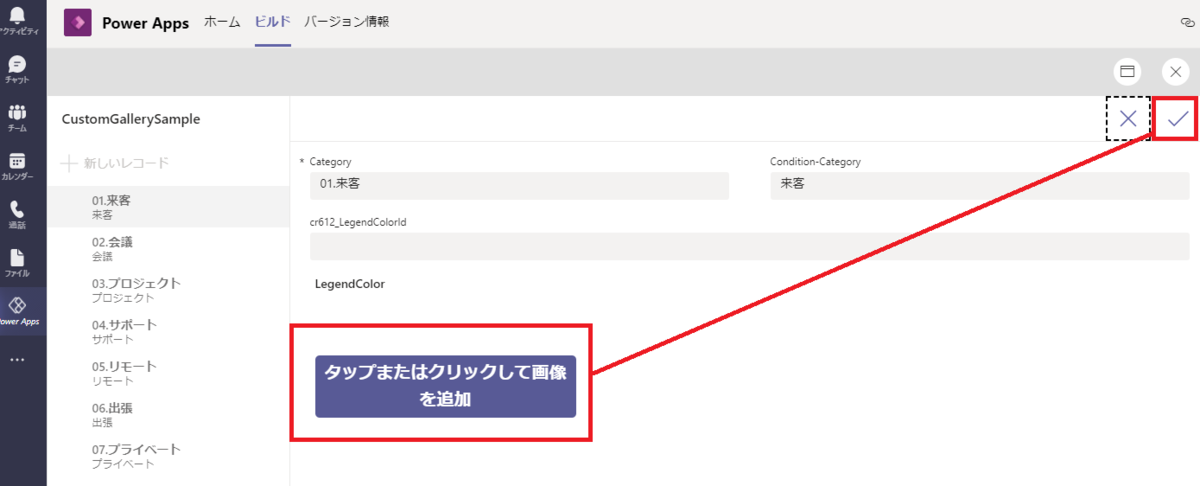Click the cr612_LegendColorId label
Screen dimensions: 1200x486
[x=358, y=222]
